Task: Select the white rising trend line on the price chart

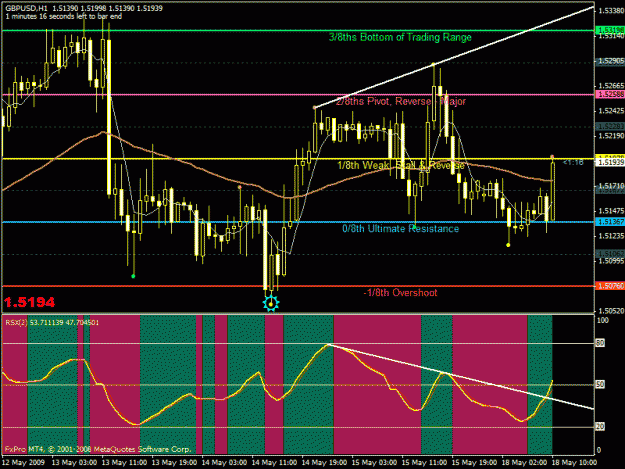Action: coord(454,57)
